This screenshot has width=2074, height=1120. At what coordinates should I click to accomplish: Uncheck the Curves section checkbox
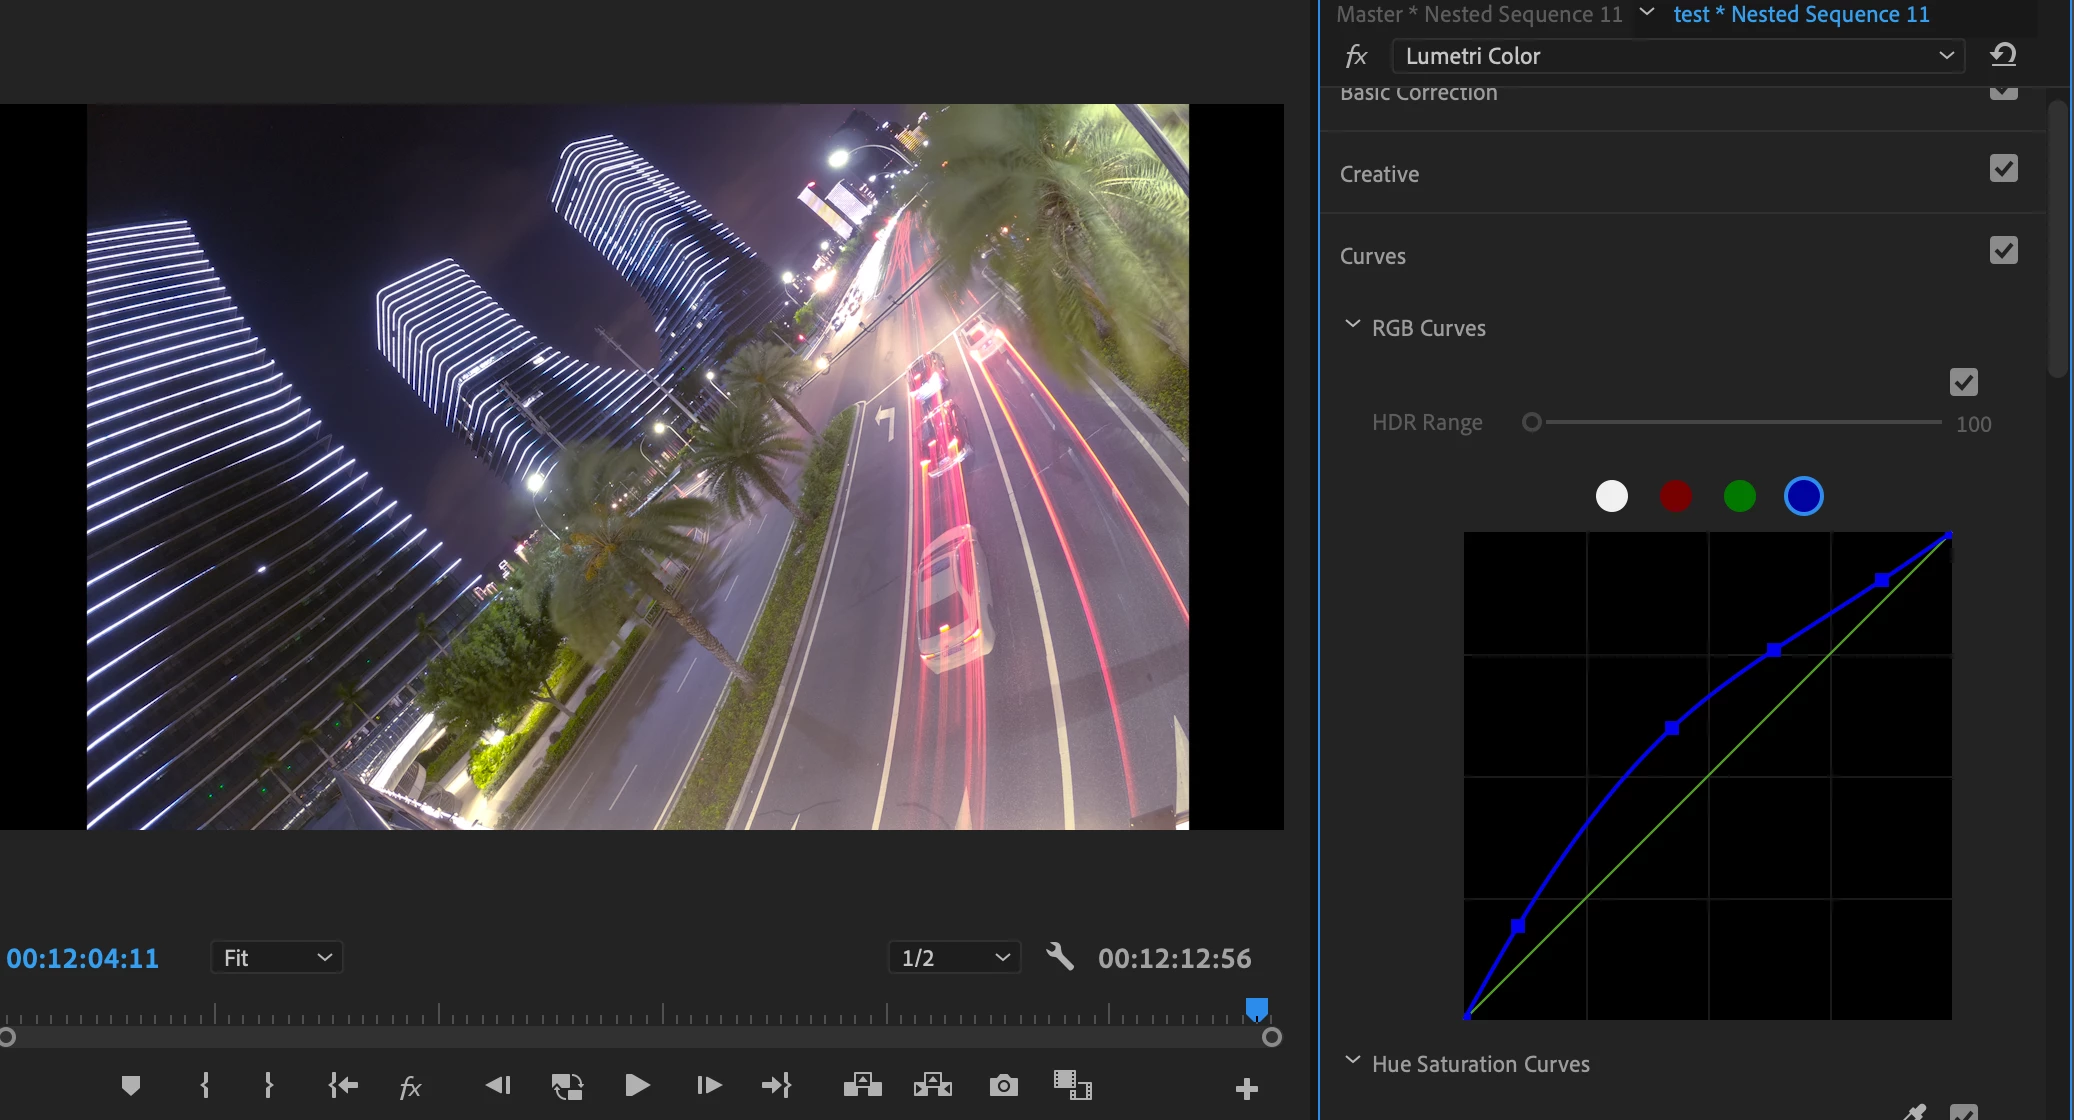click(2003, 251)
